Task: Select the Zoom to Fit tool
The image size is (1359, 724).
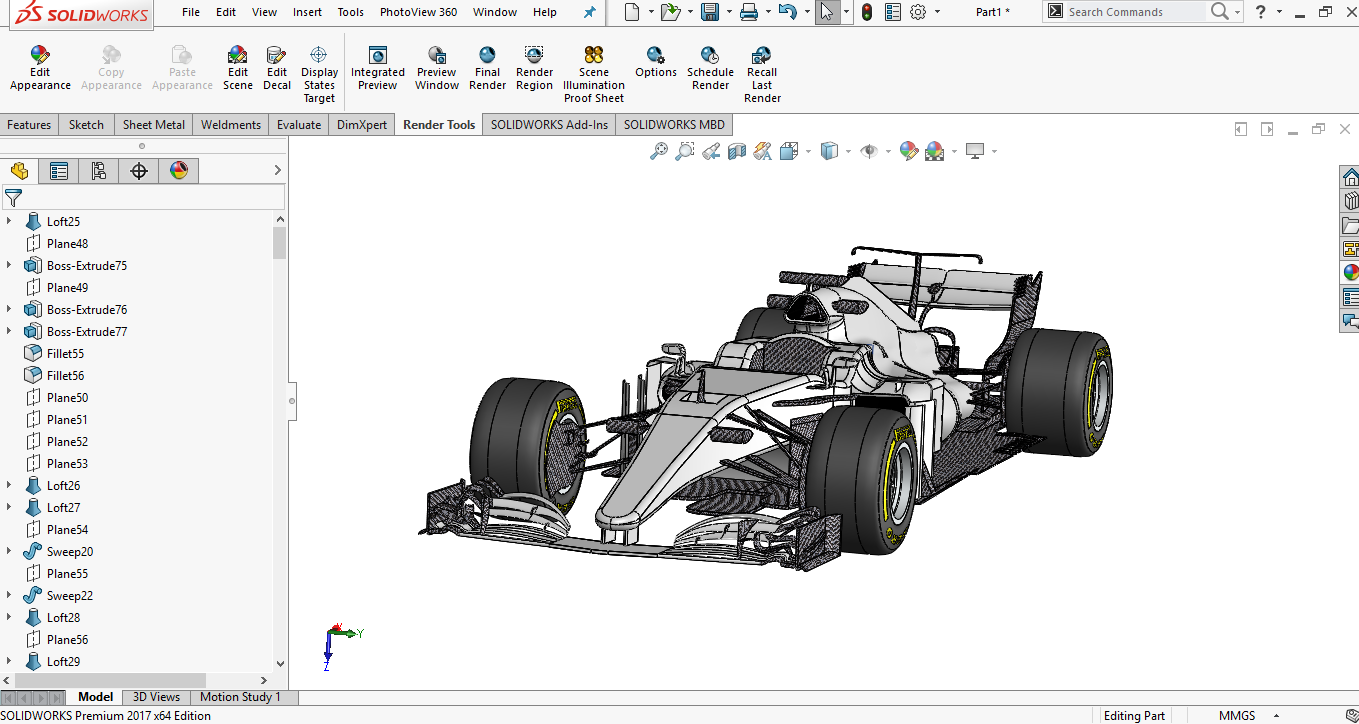Action: pos(657,150)
